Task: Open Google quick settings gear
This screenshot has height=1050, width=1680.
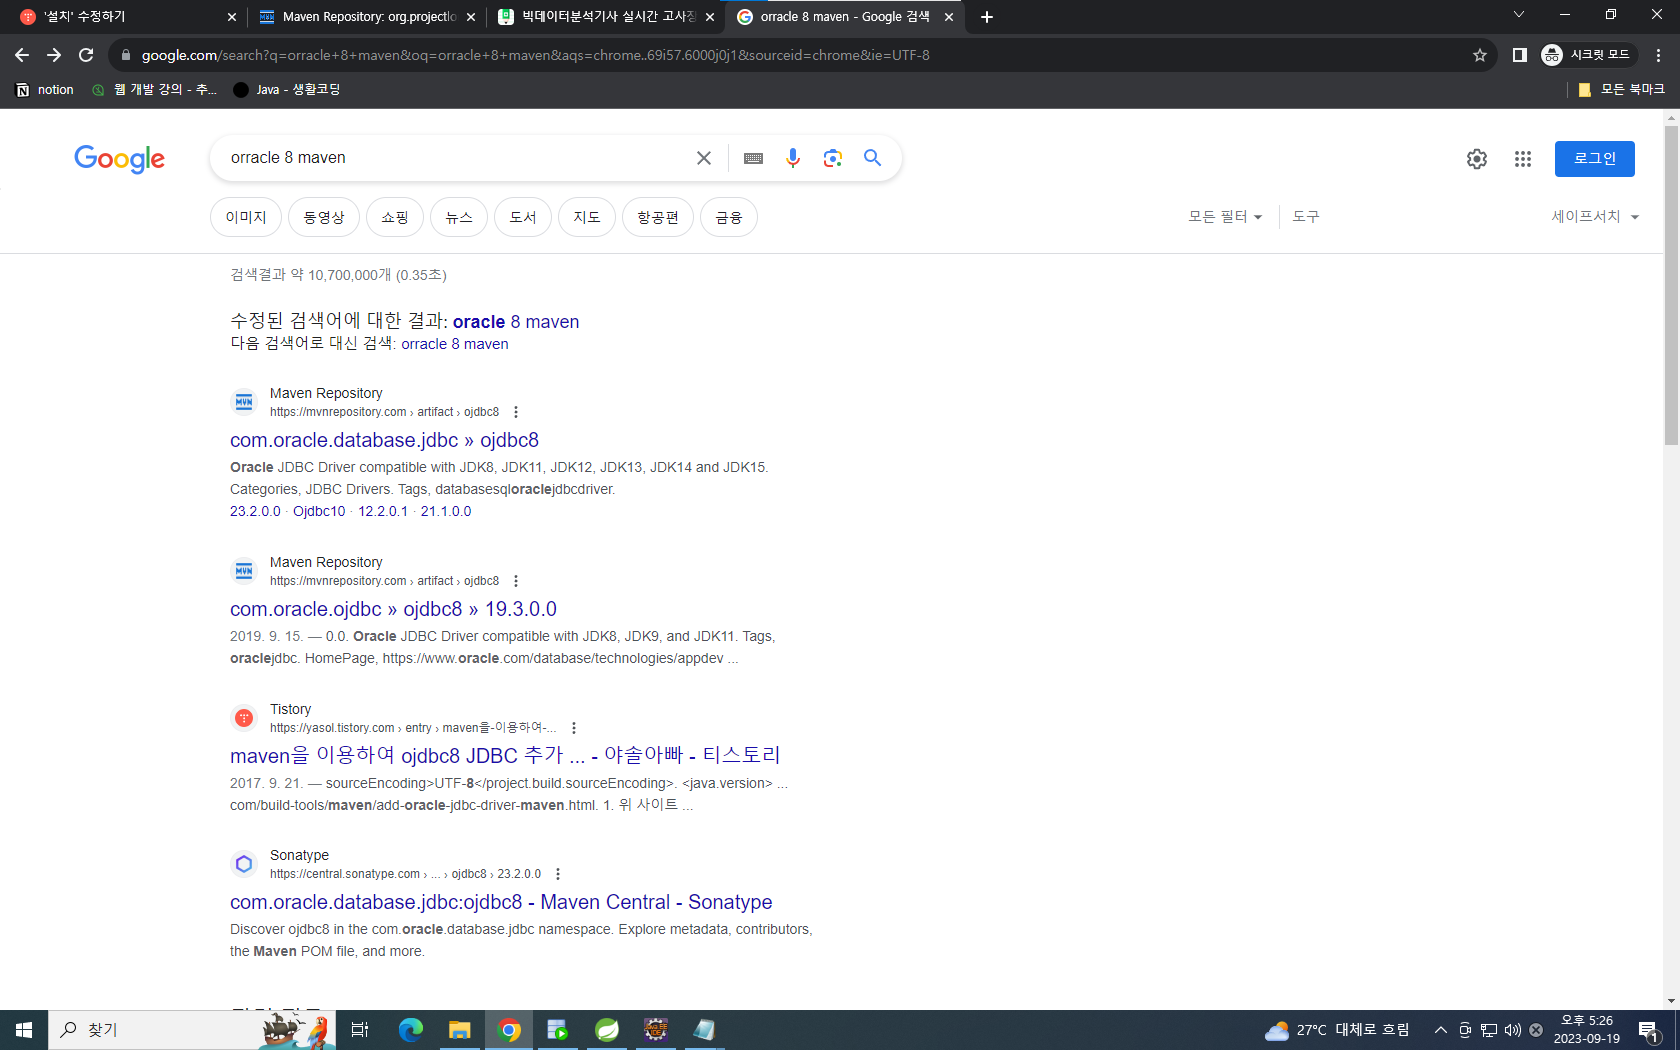Action: (x=1477, y=159)
